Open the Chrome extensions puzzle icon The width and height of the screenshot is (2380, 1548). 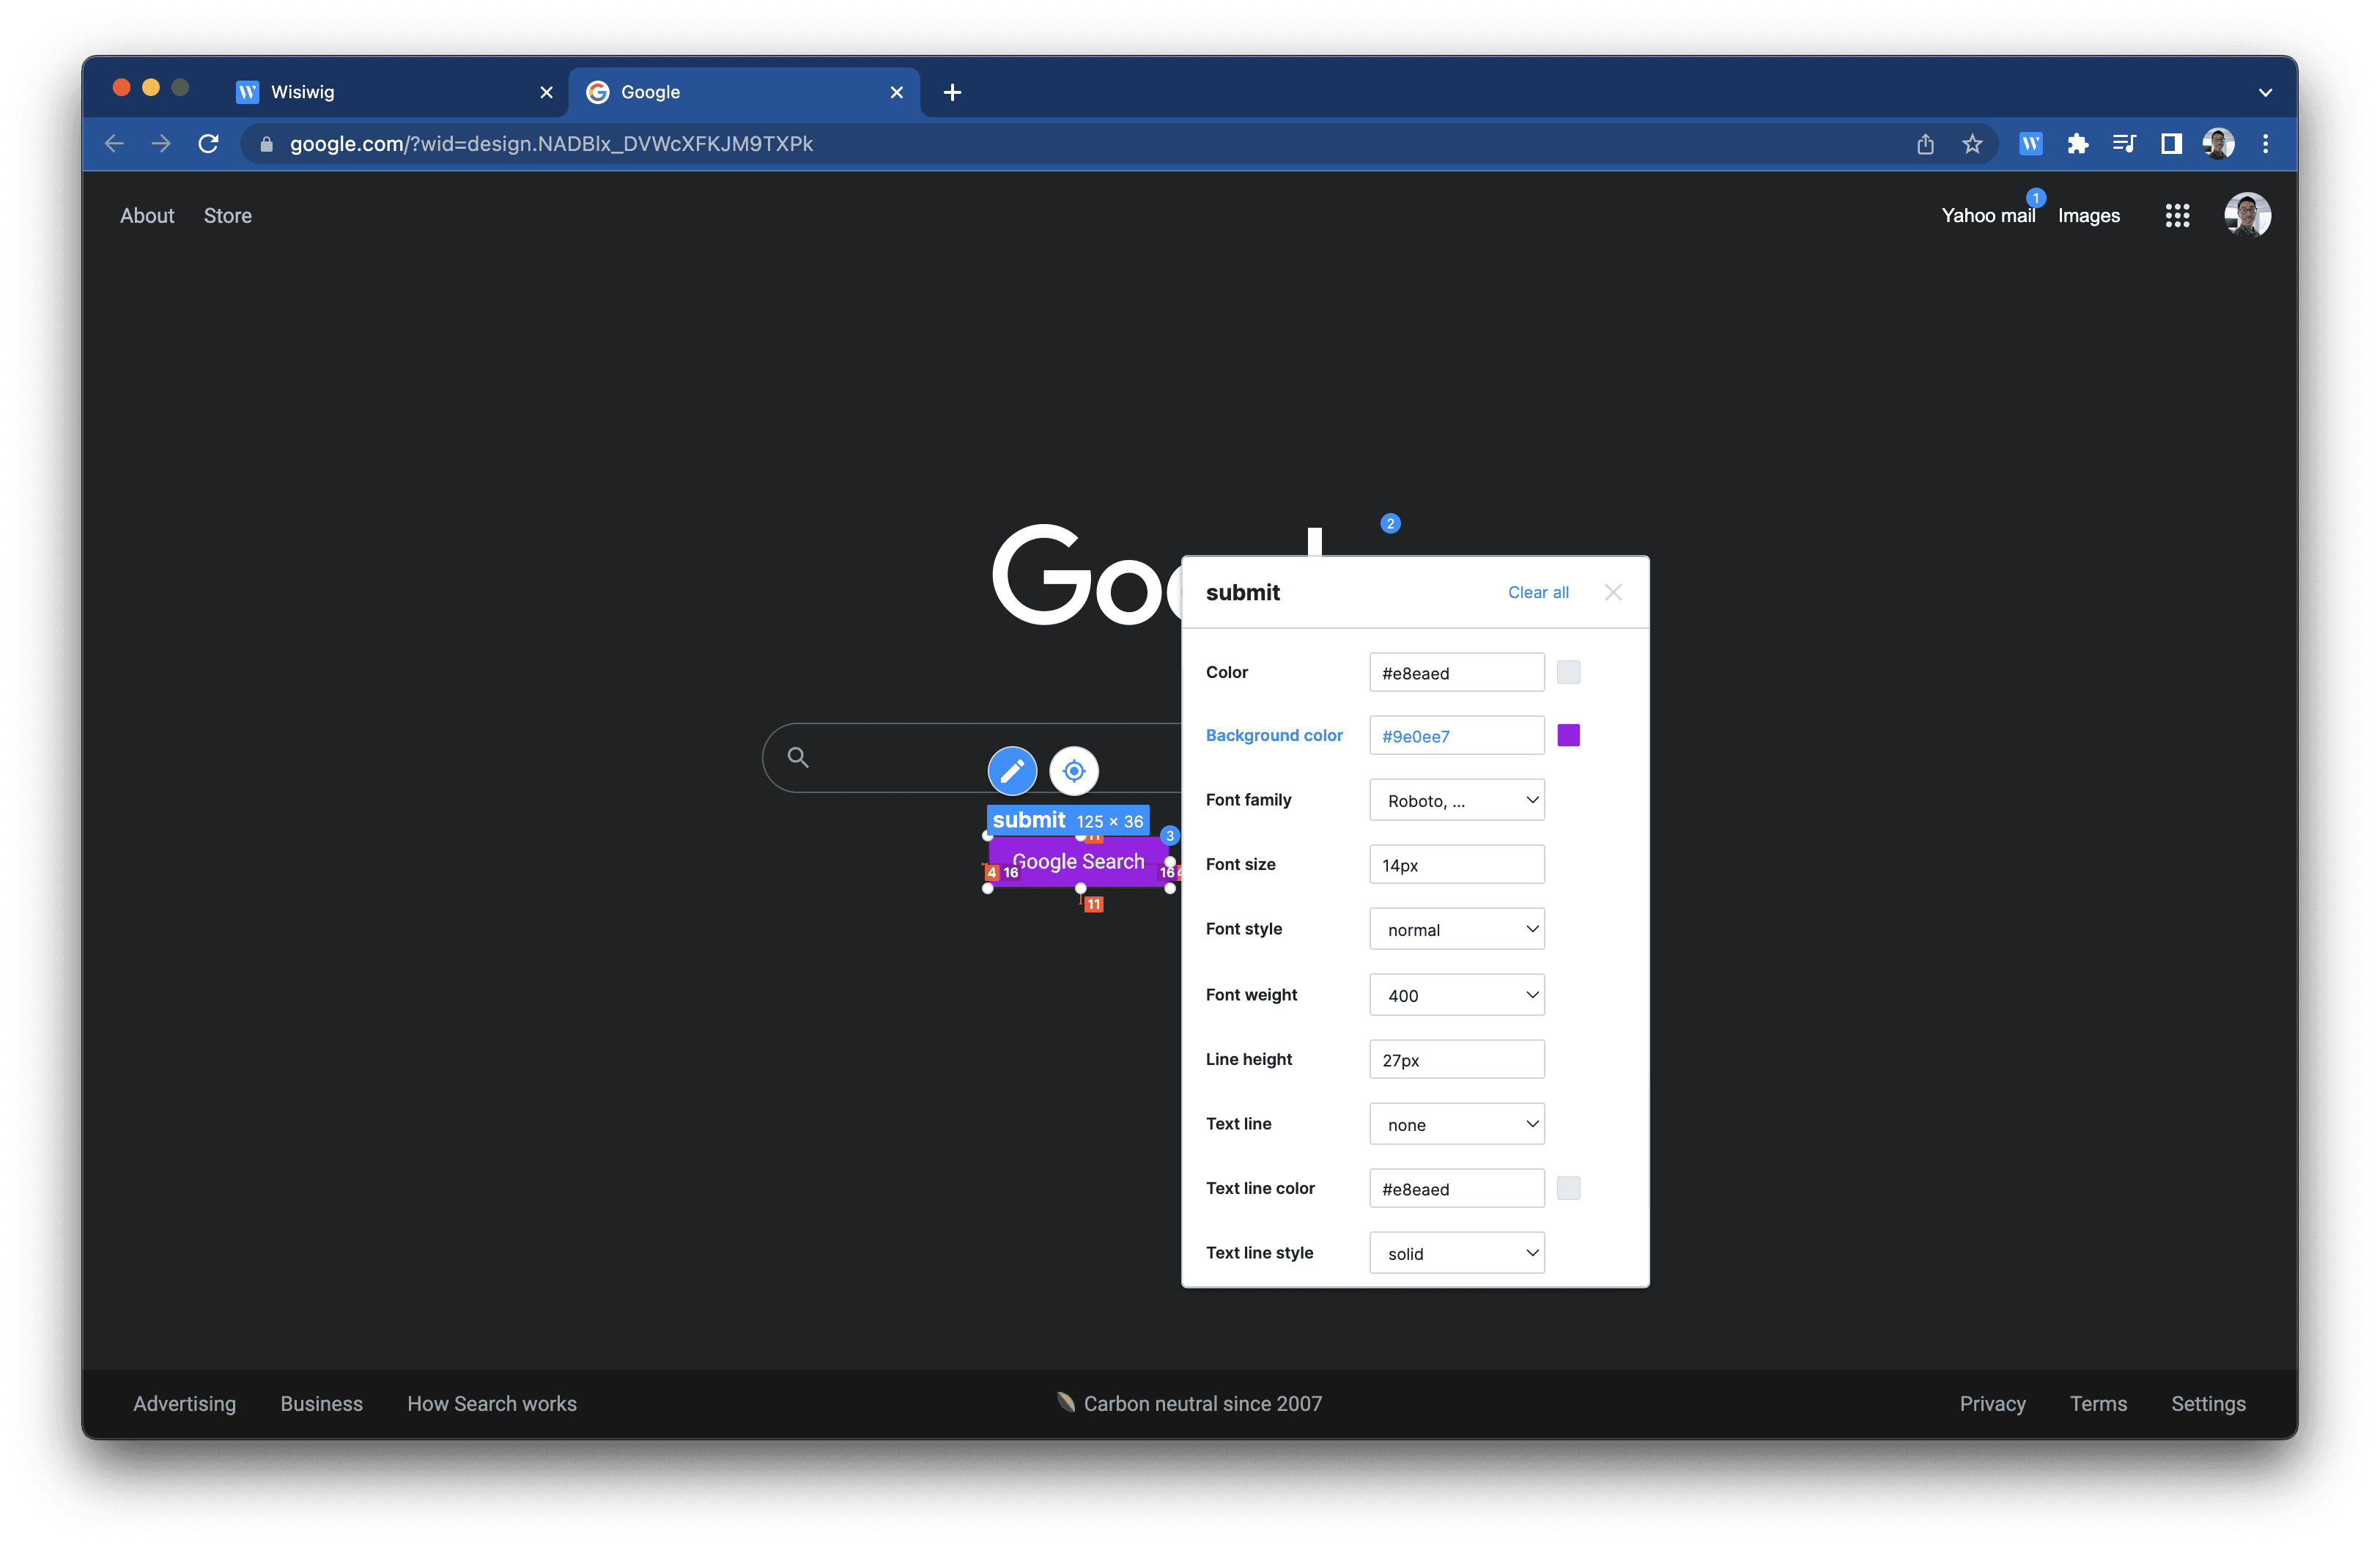pyautogui.click(x=2078, y=144)
